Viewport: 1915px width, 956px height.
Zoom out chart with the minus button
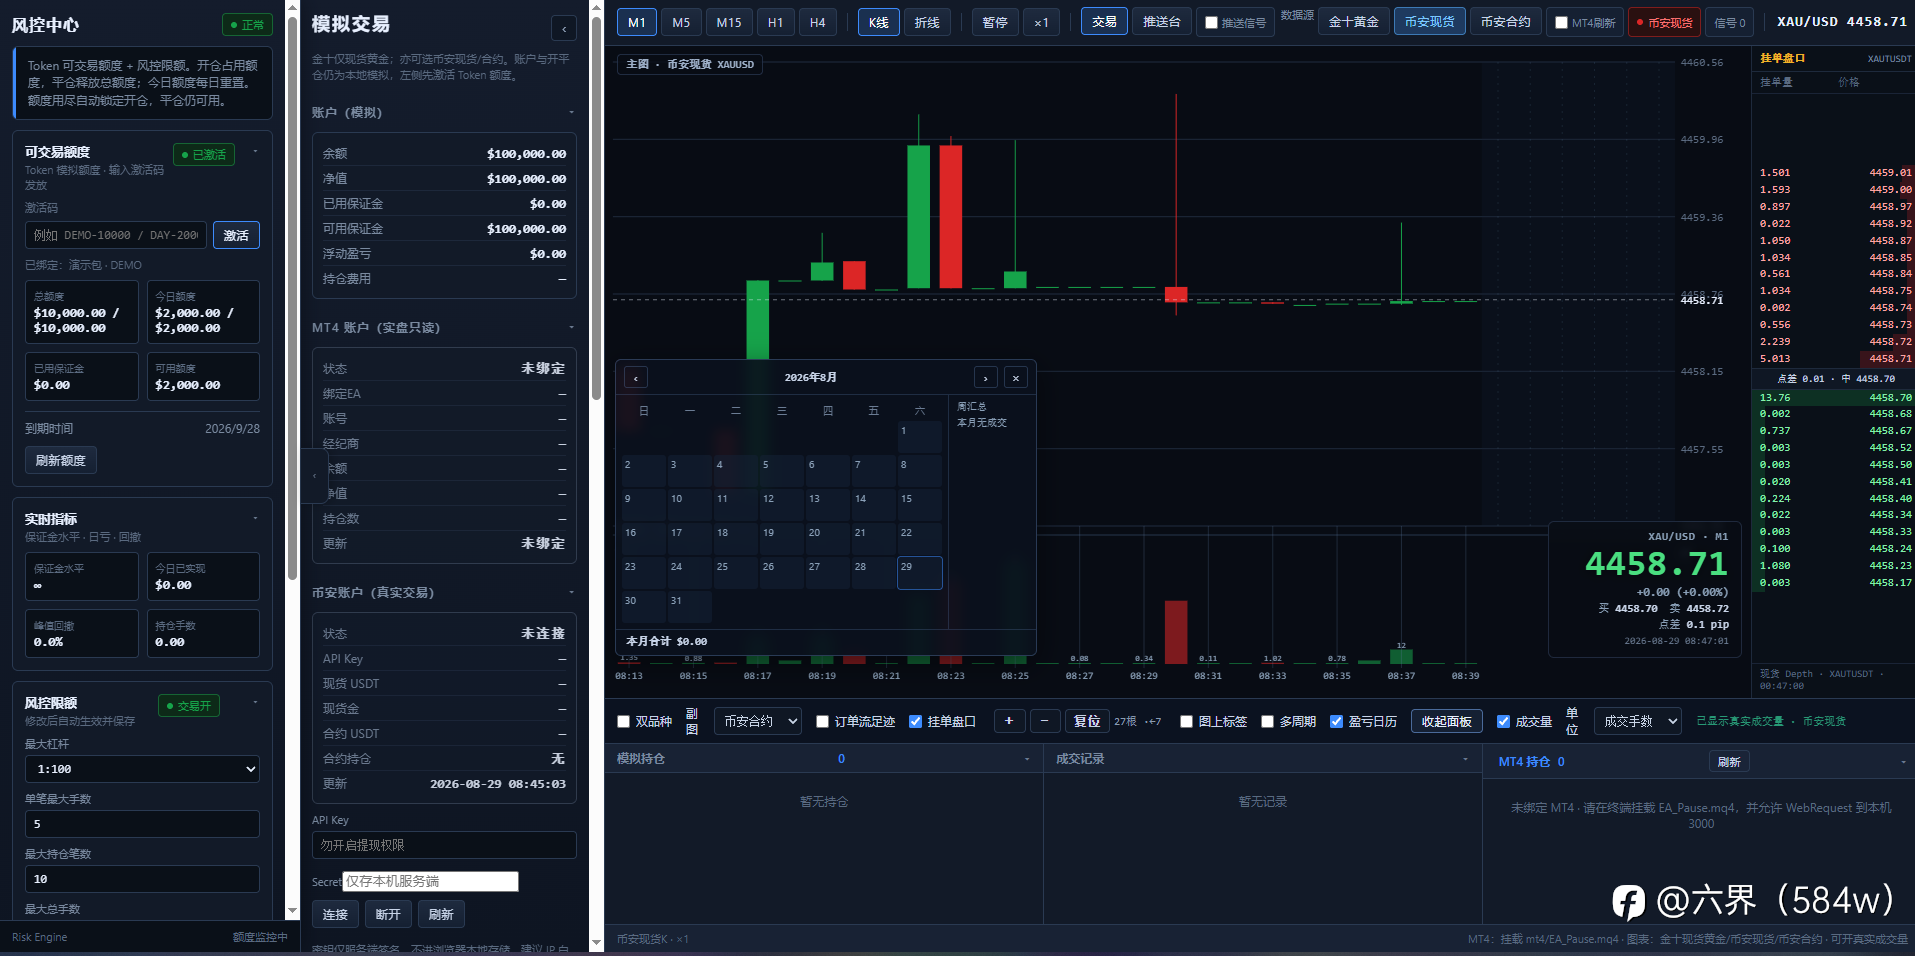pyautogui.click(x=1045, y=721)
